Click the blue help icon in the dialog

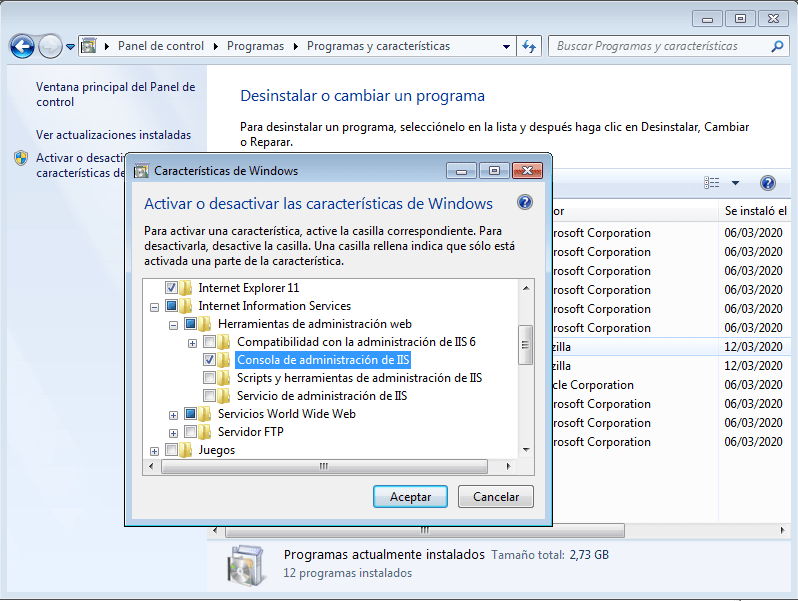pyautogui.click(x=525, y=203)
